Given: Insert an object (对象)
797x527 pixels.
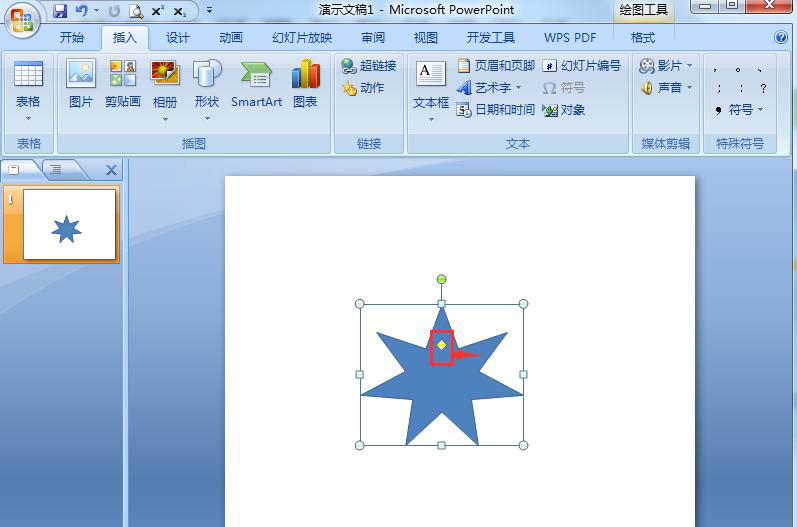Looking at the screenshot, I should click(x=564, y=110).
